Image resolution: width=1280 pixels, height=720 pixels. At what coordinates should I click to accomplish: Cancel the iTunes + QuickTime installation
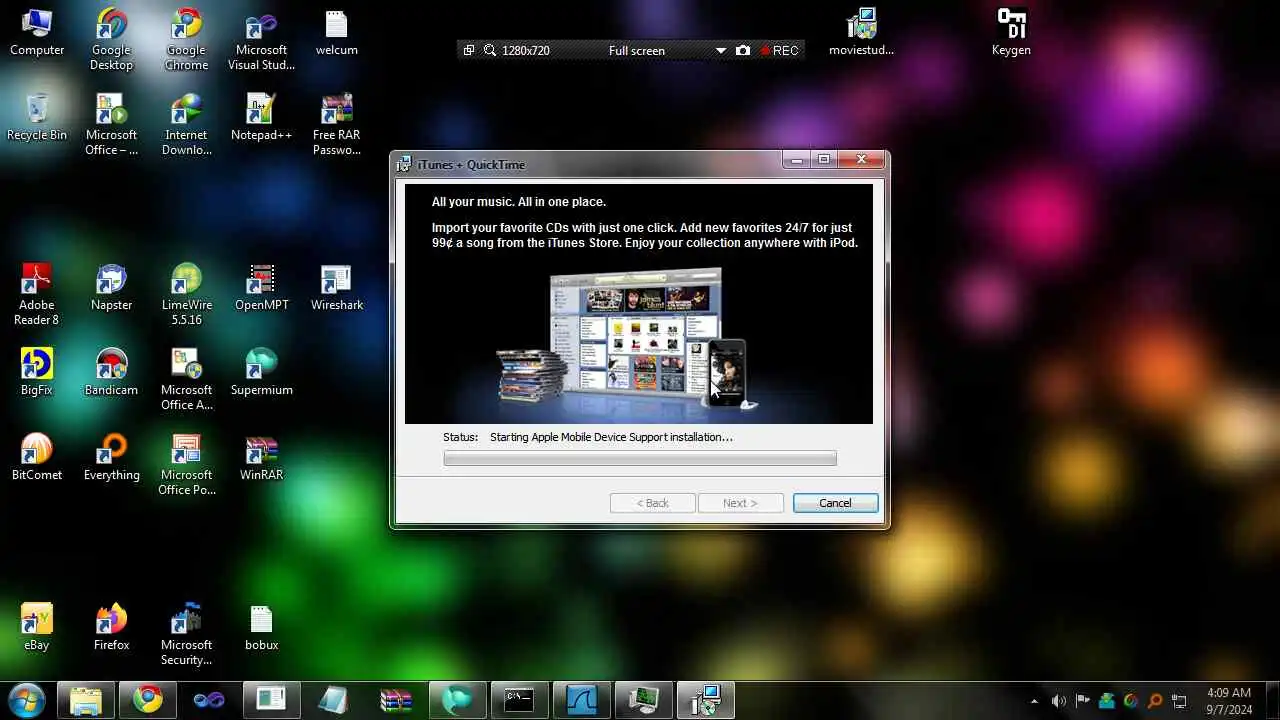click(x=836, y=503)
